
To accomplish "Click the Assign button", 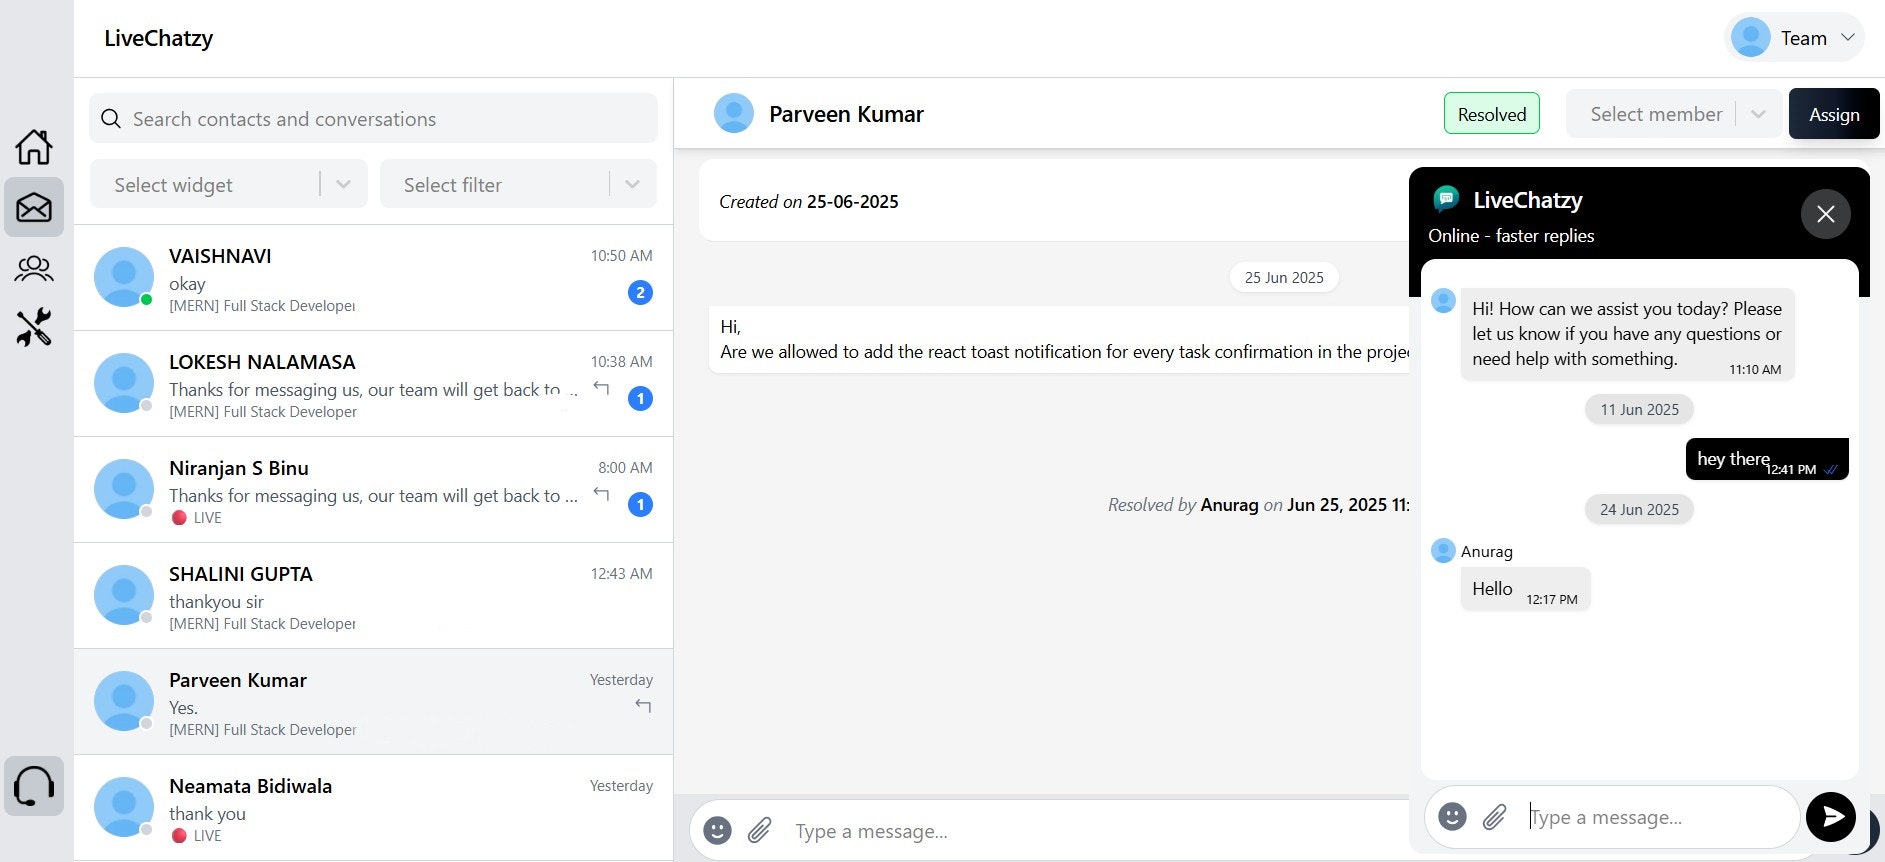I will pos(1834,114).
